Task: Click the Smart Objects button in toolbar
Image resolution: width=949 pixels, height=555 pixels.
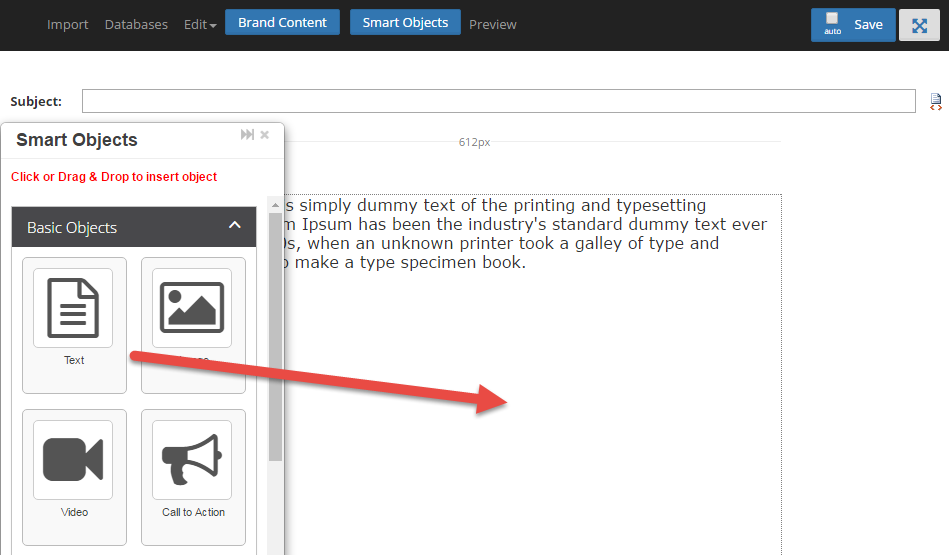Action: [x=405, y=22]
